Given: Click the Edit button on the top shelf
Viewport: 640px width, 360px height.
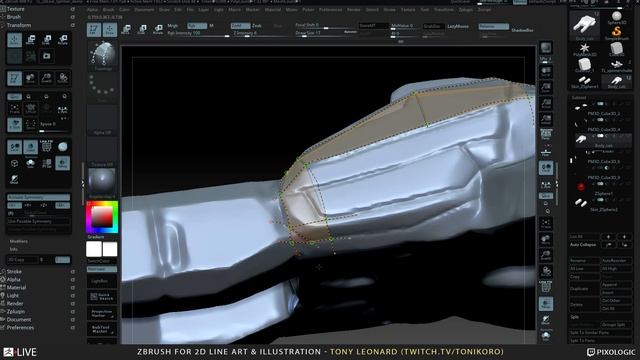Looking at the screenshot, I should pyautogui.click(x=94, y=29).
